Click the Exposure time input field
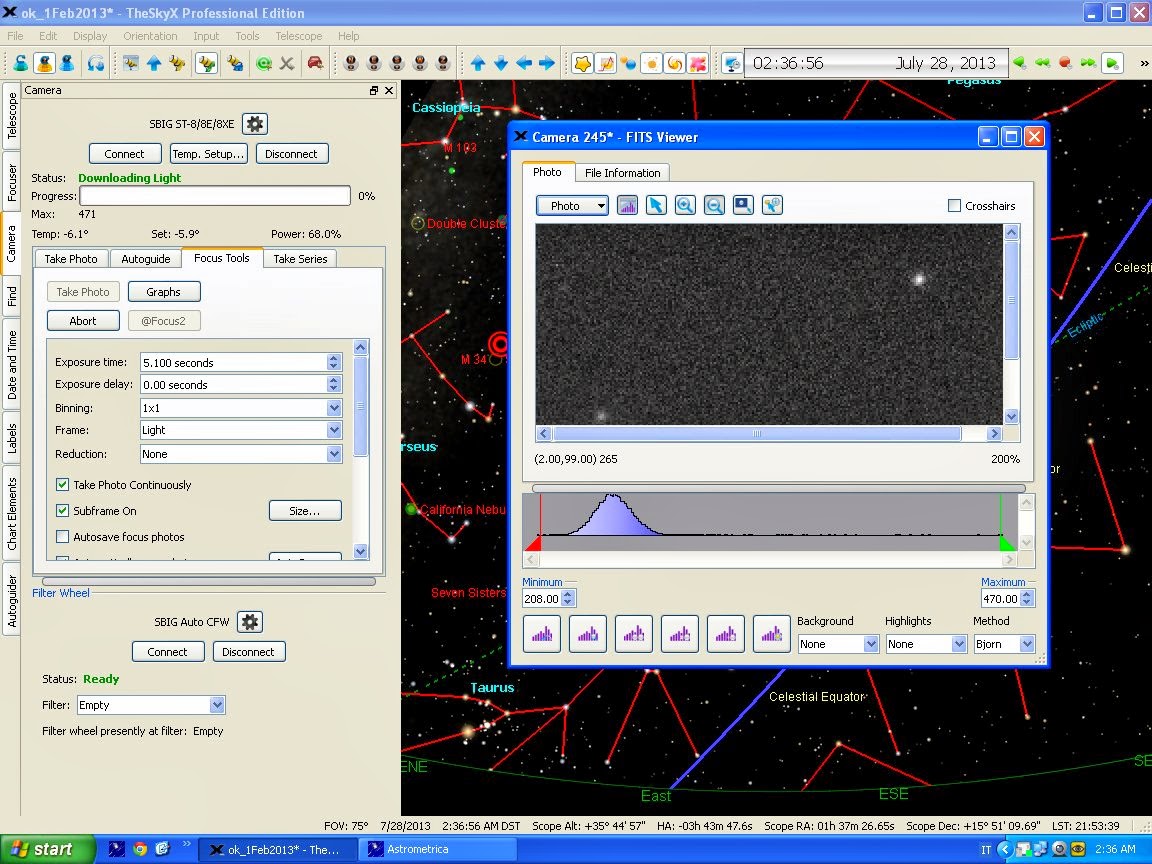Screen dimensions: 1152x864 click(233, 362)
